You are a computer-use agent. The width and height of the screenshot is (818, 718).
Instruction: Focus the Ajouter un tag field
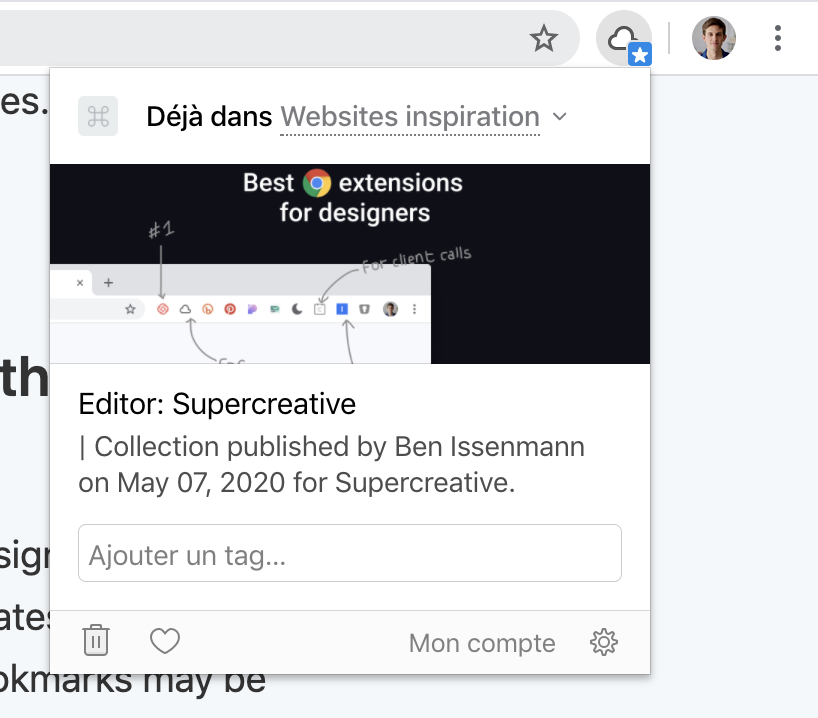(x=350, y=553)
